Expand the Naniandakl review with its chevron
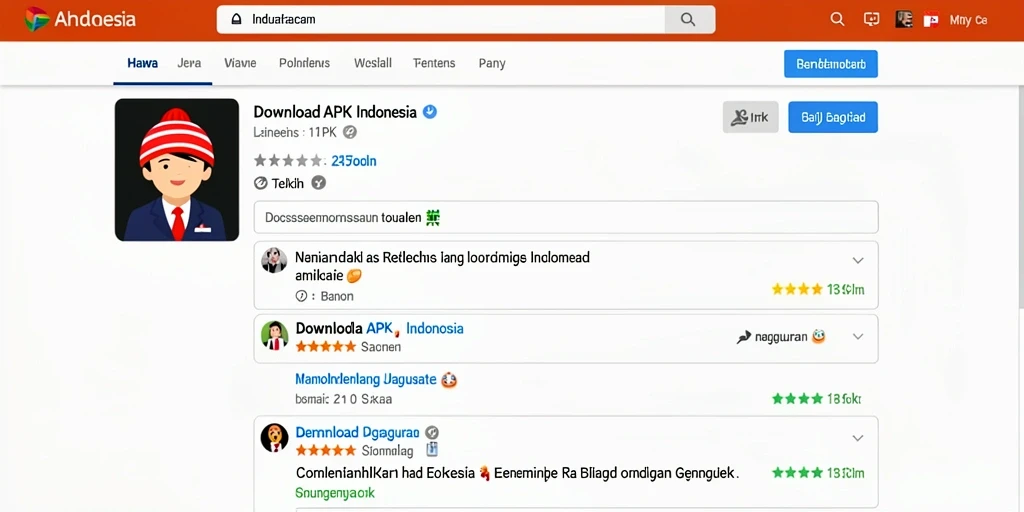 coord(858,261)
